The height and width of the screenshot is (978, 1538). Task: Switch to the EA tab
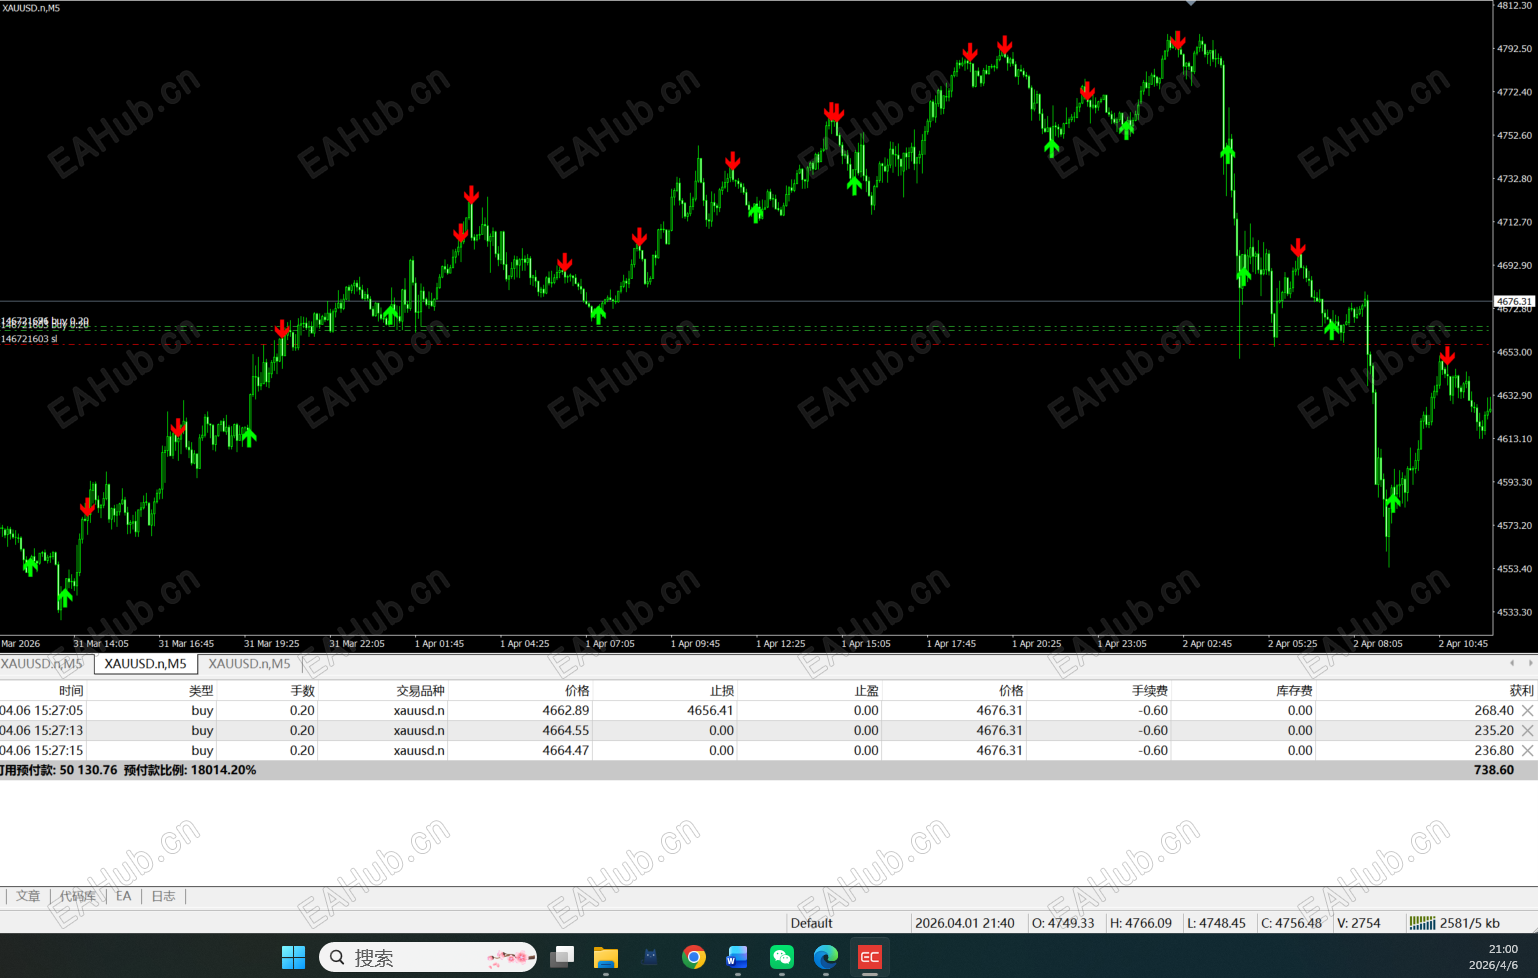tap(123, 896)
